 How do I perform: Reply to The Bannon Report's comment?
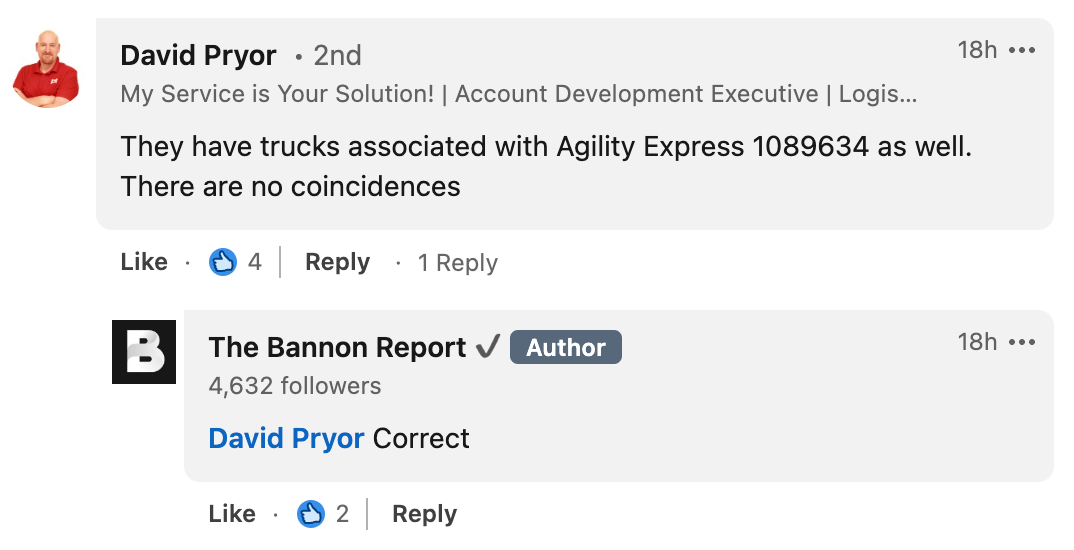click(x=424, y=514)
